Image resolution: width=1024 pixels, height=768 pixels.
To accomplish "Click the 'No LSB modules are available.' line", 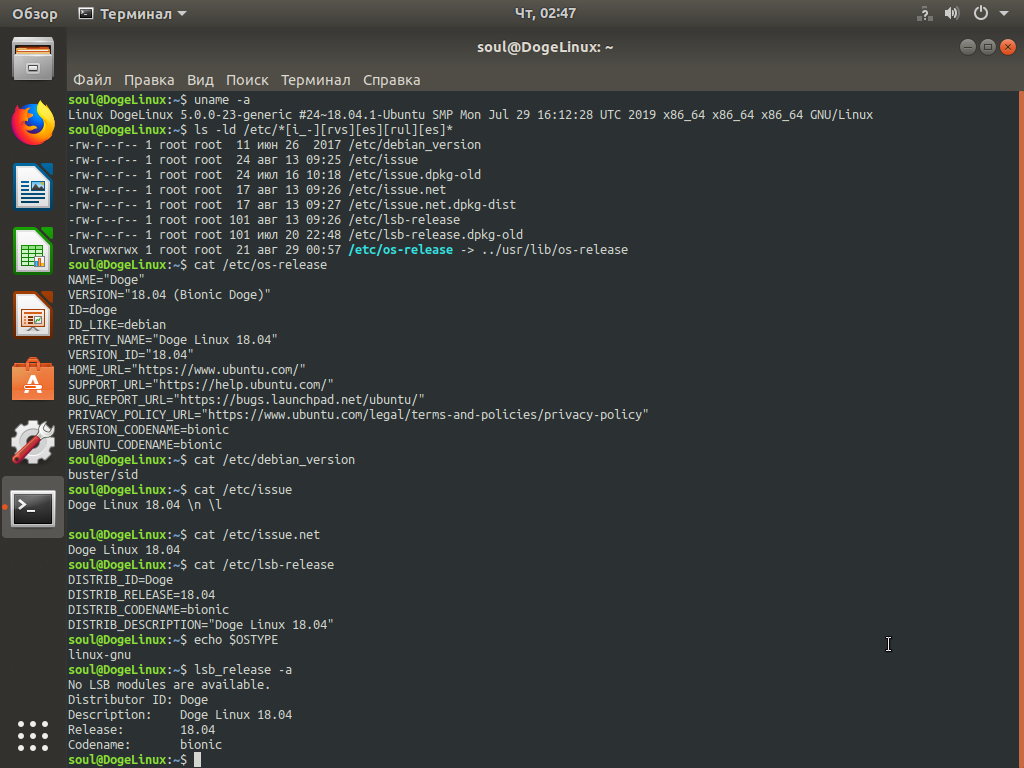I will pyautogui.click(x=169, y=685).
